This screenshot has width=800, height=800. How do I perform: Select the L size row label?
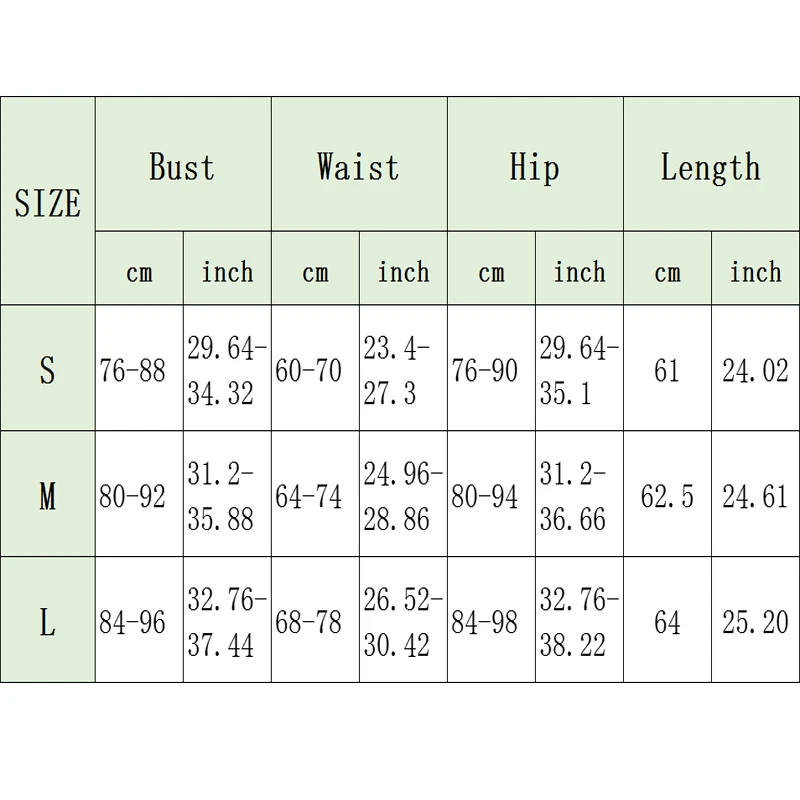47,619
